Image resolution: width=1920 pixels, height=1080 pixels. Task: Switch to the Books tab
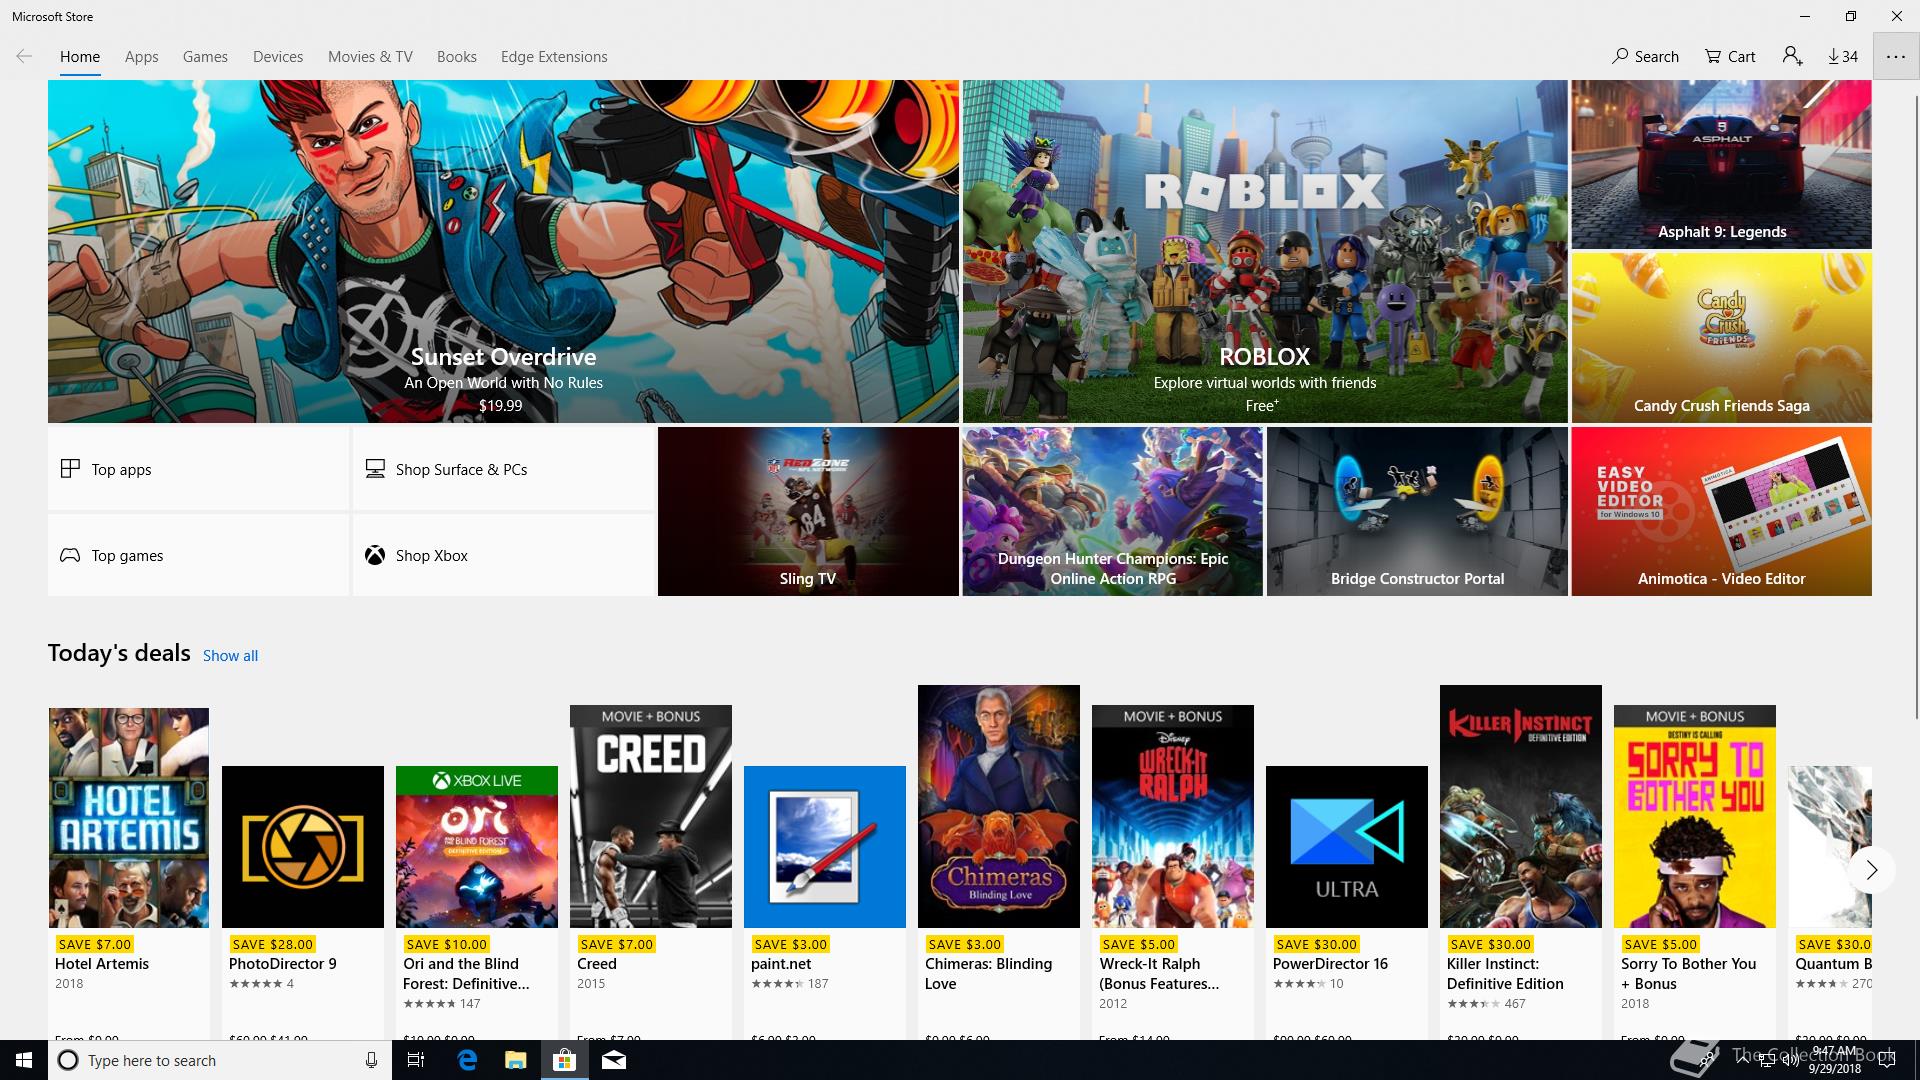pyautogui.click(x=456, y=56)
